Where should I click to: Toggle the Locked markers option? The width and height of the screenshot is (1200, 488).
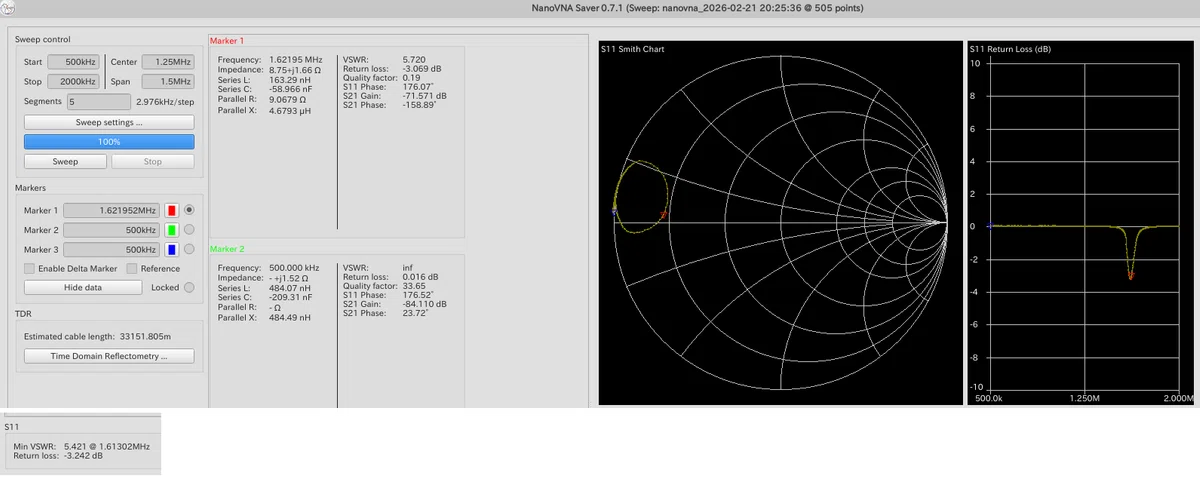tap(189, 287)
